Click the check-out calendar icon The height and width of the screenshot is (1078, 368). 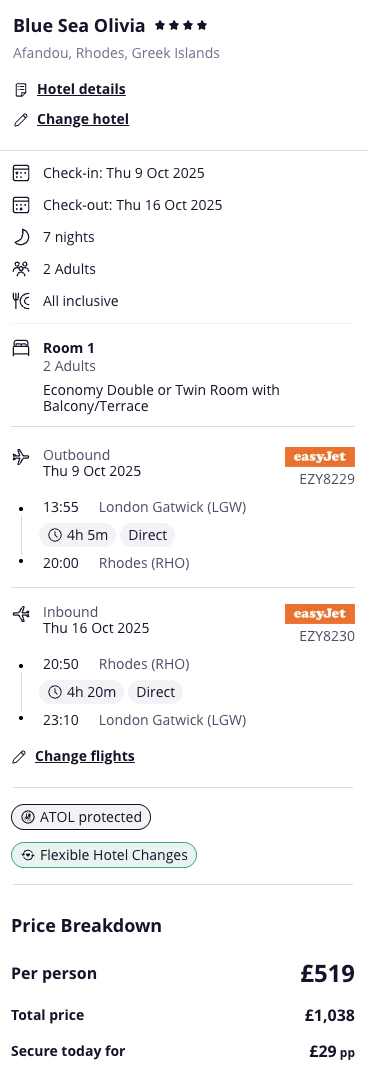point(21,205)
